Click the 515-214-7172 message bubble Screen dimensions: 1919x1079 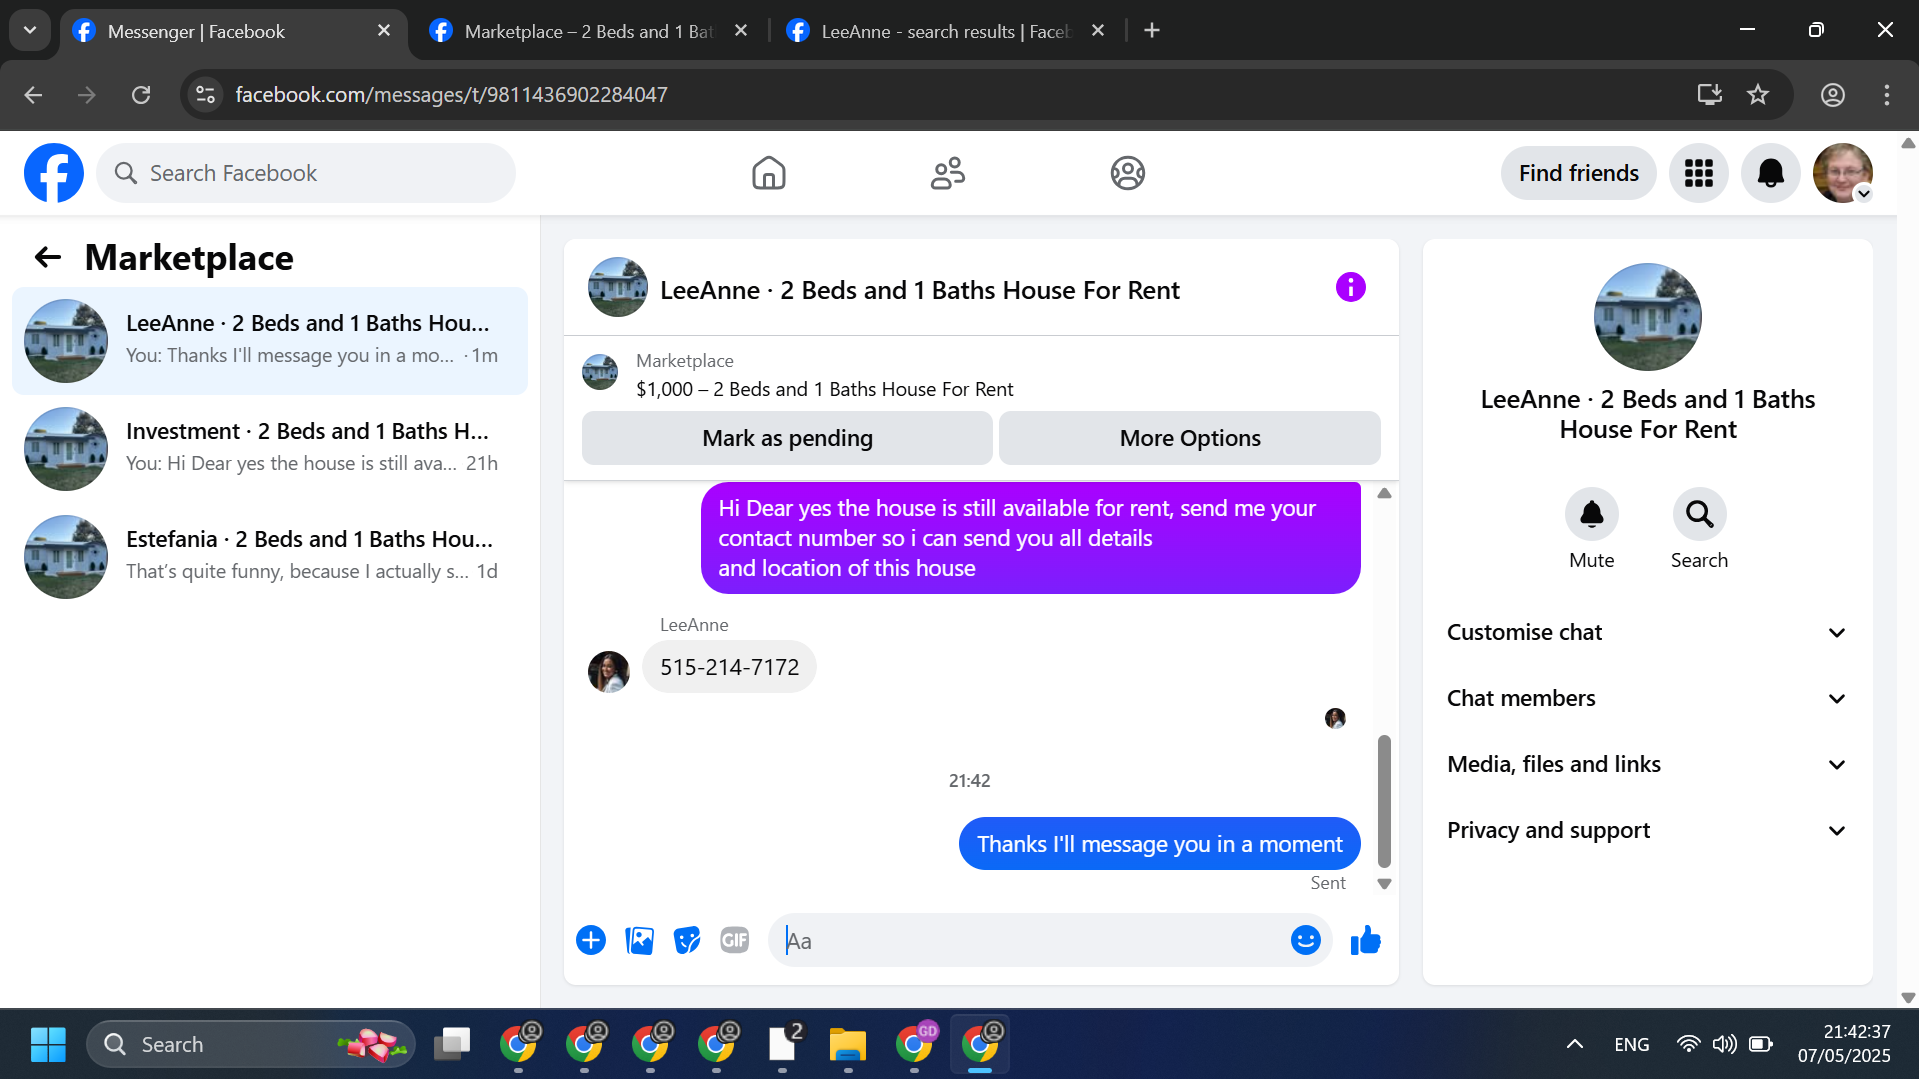[x=729, y=667]
